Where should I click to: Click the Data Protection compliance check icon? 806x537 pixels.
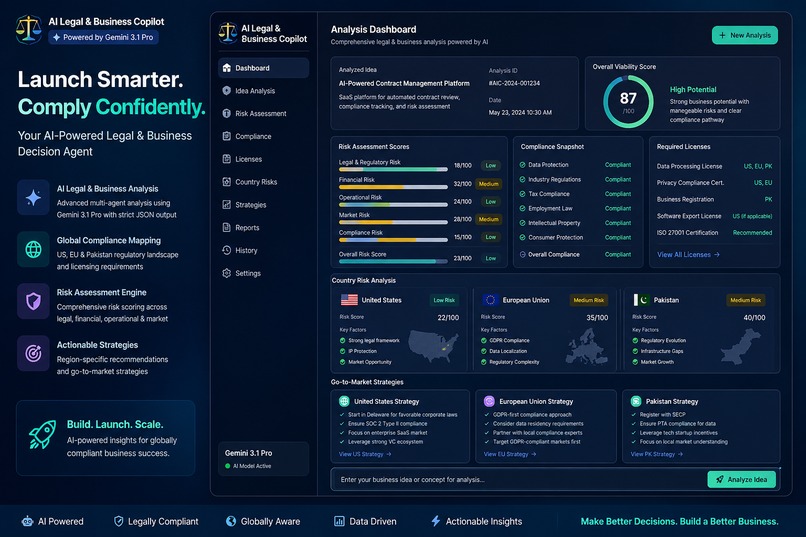tap(523, 165)
